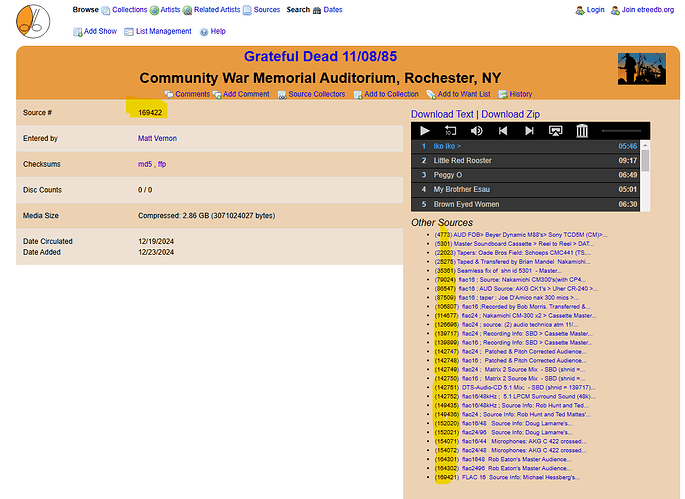Open Grateful Dead 11/08/85 title link
685x499 pixels.
tap(320, 56)
